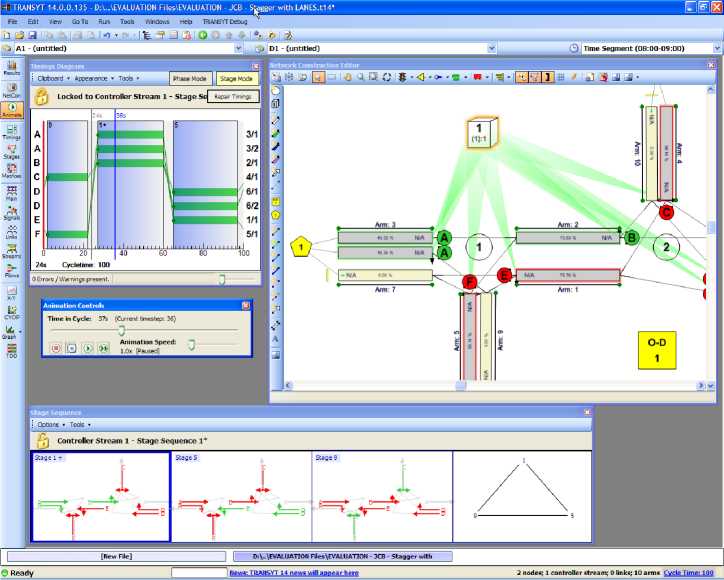Click the yellow triangle give-way icon
Screen dimensions: 724x580
click(421, 77)
